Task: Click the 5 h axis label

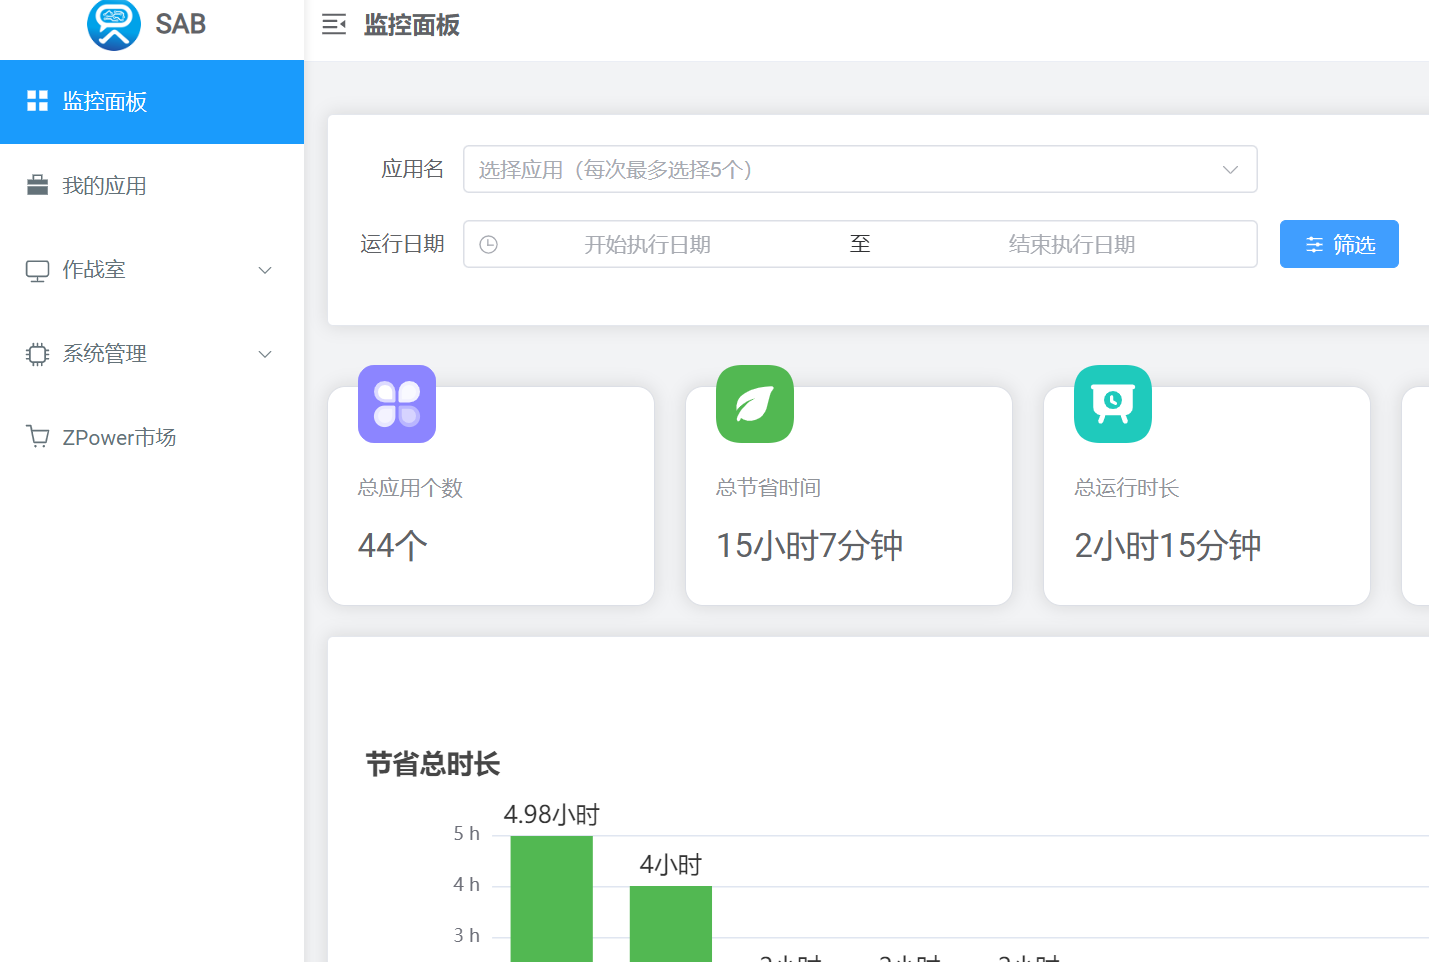Action: [467, 833]
